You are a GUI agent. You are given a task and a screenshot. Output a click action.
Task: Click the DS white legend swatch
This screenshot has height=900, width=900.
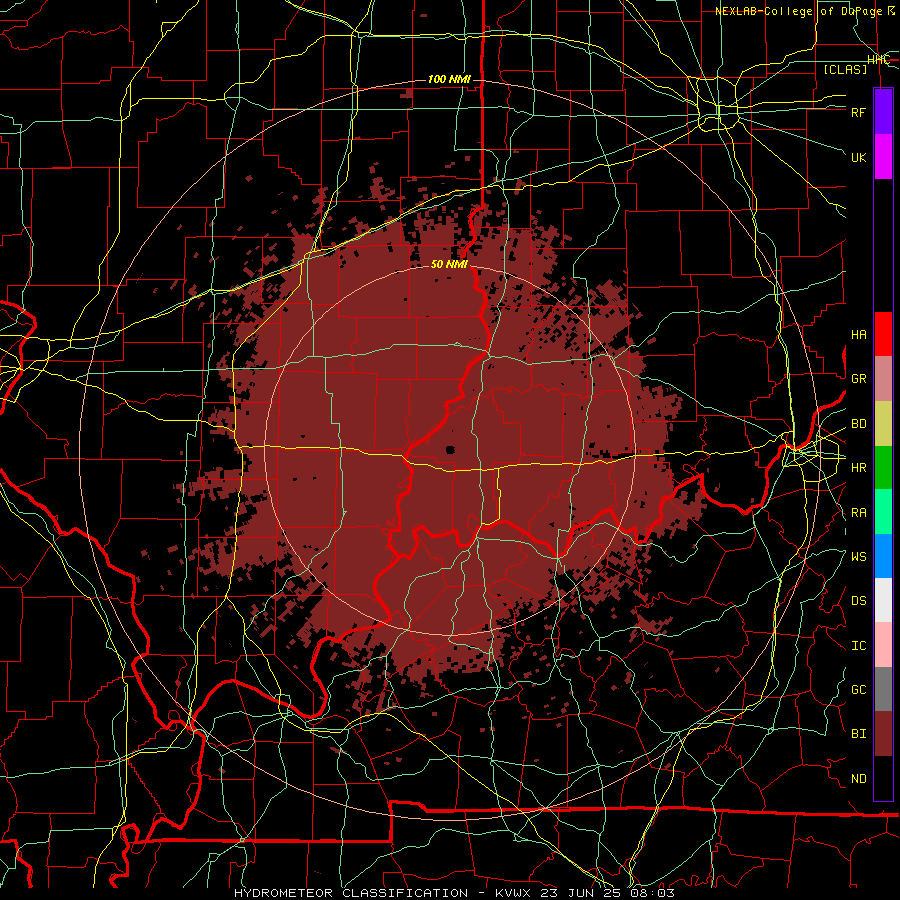point(883,600)
